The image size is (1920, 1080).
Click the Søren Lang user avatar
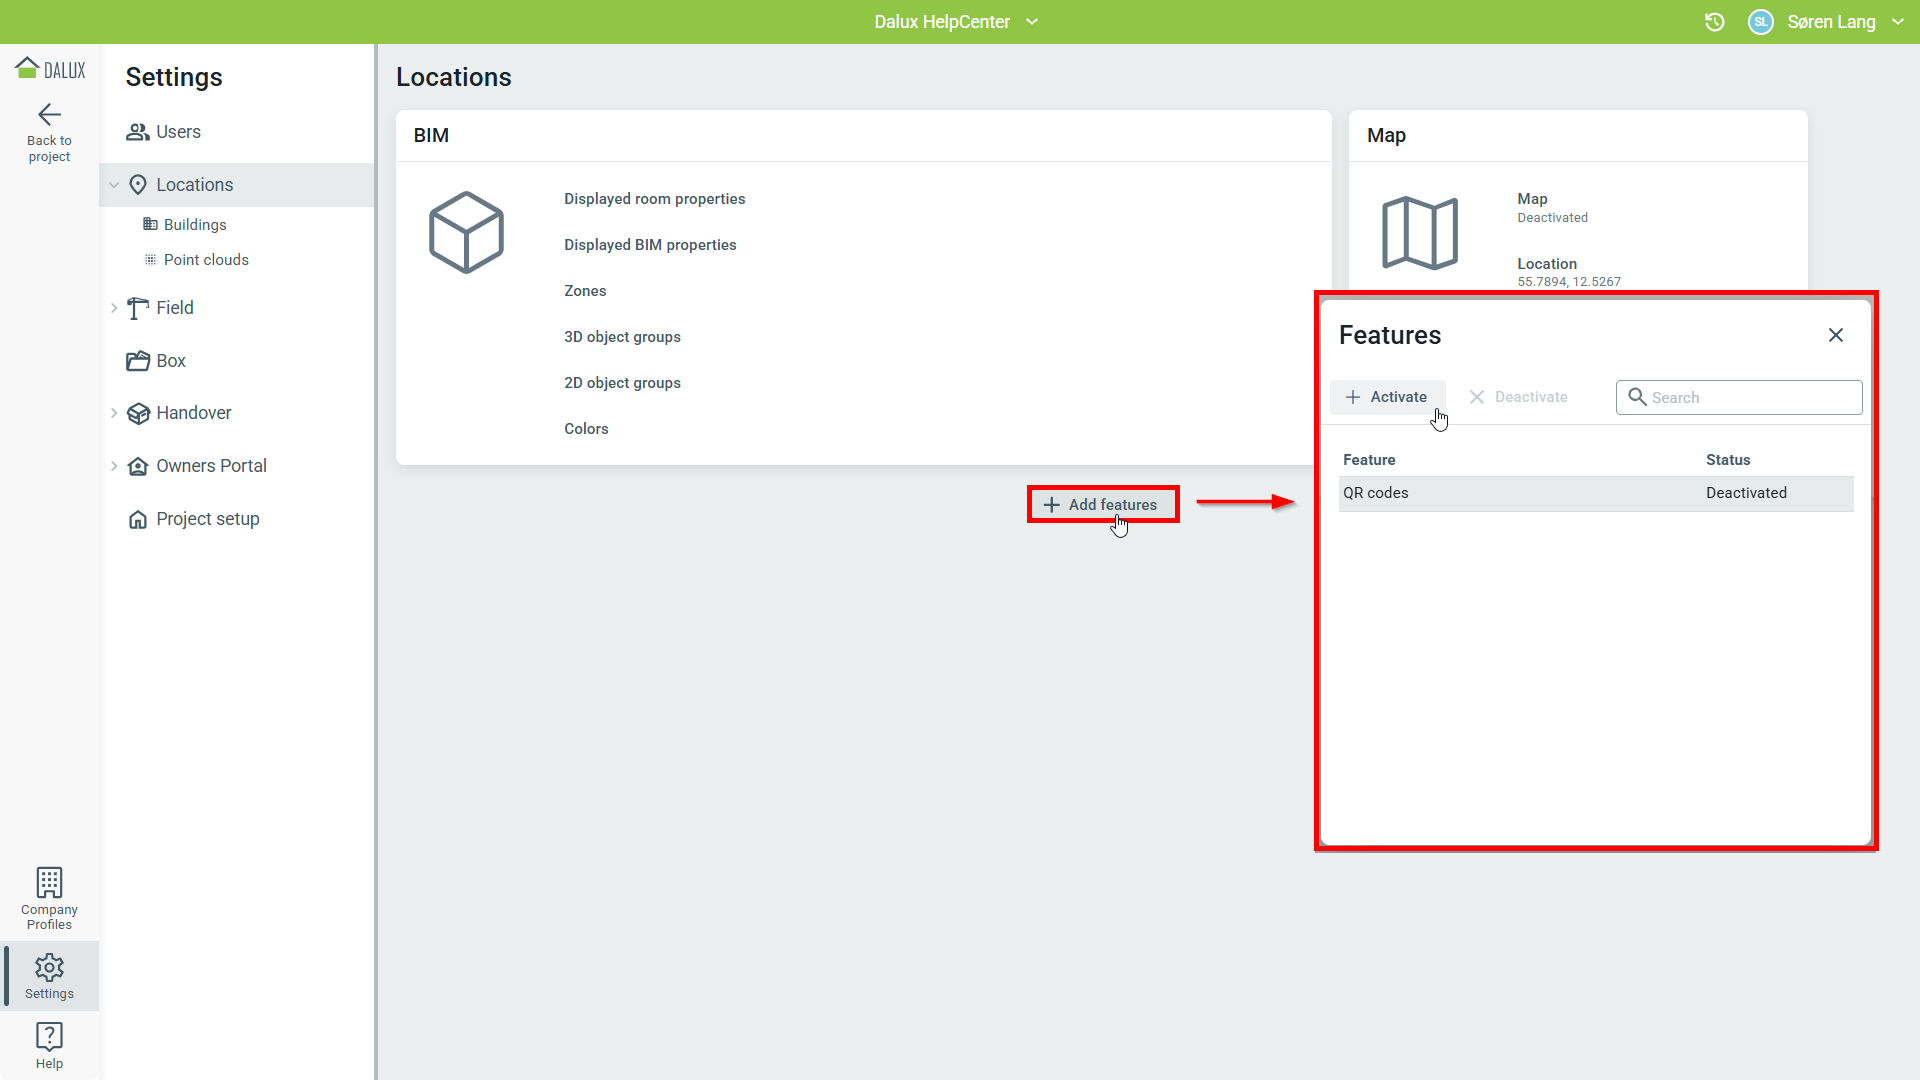(x=1760, y=22)
